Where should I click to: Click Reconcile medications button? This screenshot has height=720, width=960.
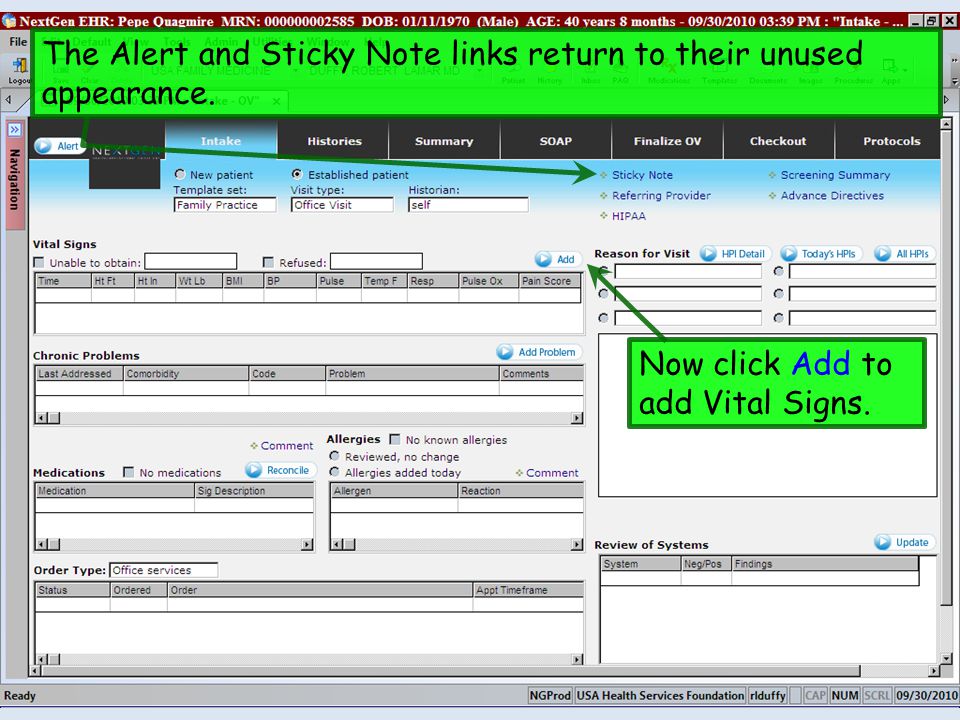[279, 470]
